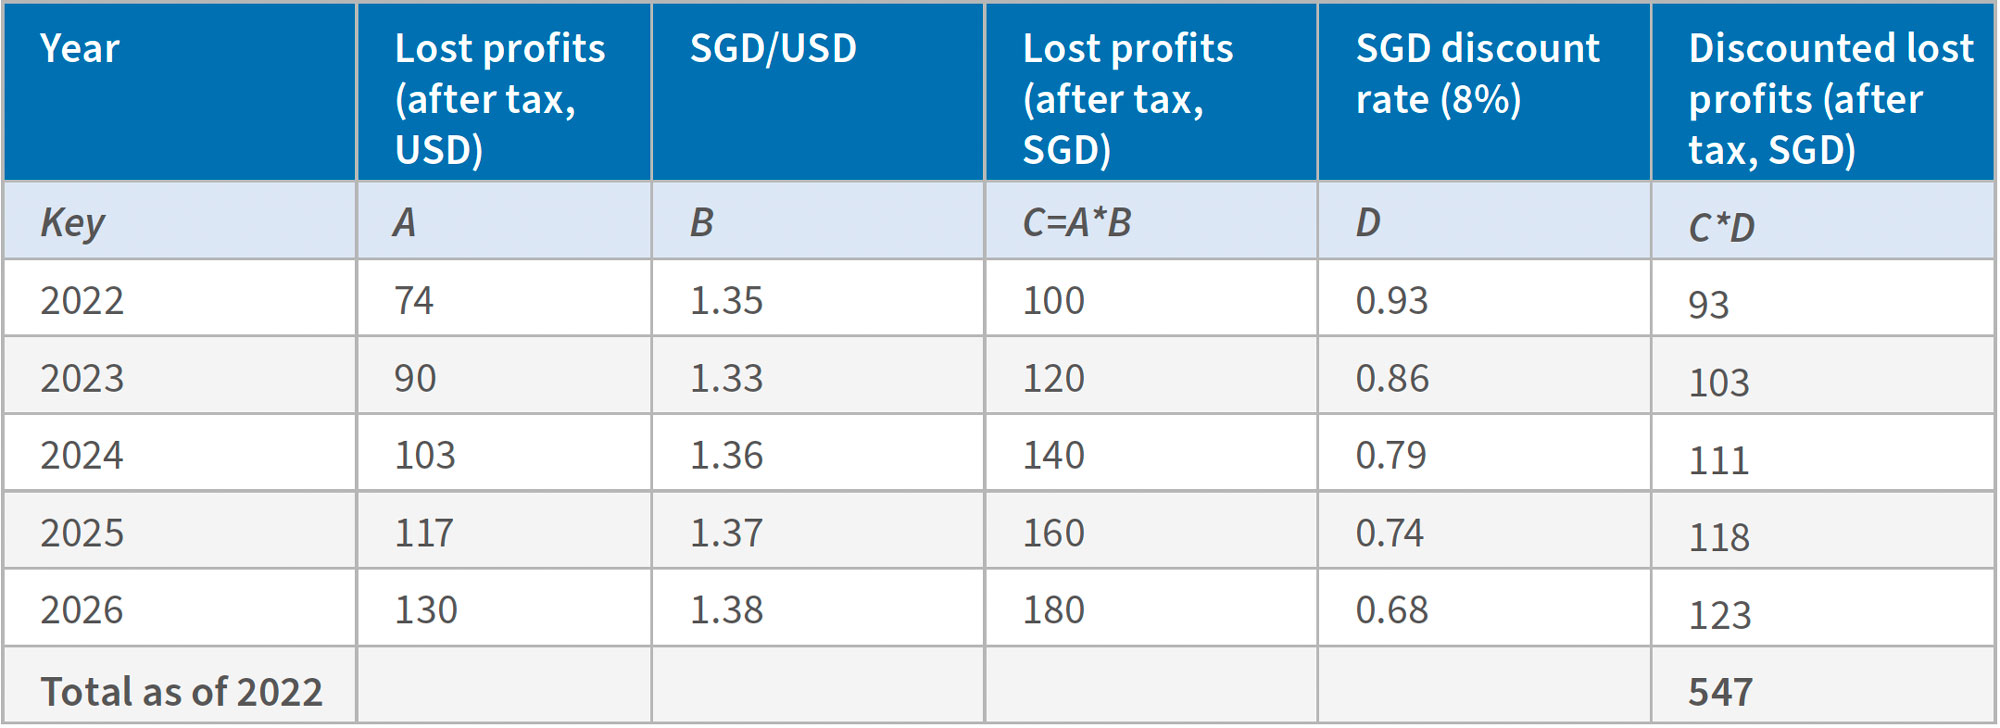Click the SGD discount rate (8%) header
This screenshot has height=728, width=2000.
tap(1477, 74)
